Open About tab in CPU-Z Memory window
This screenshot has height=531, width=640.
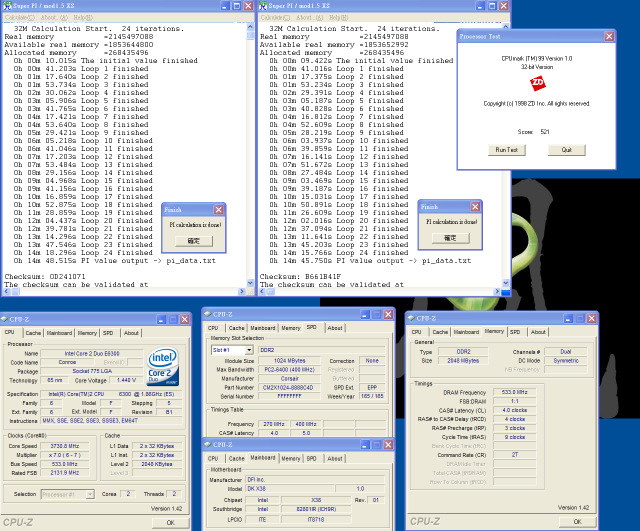pos(538,332)
